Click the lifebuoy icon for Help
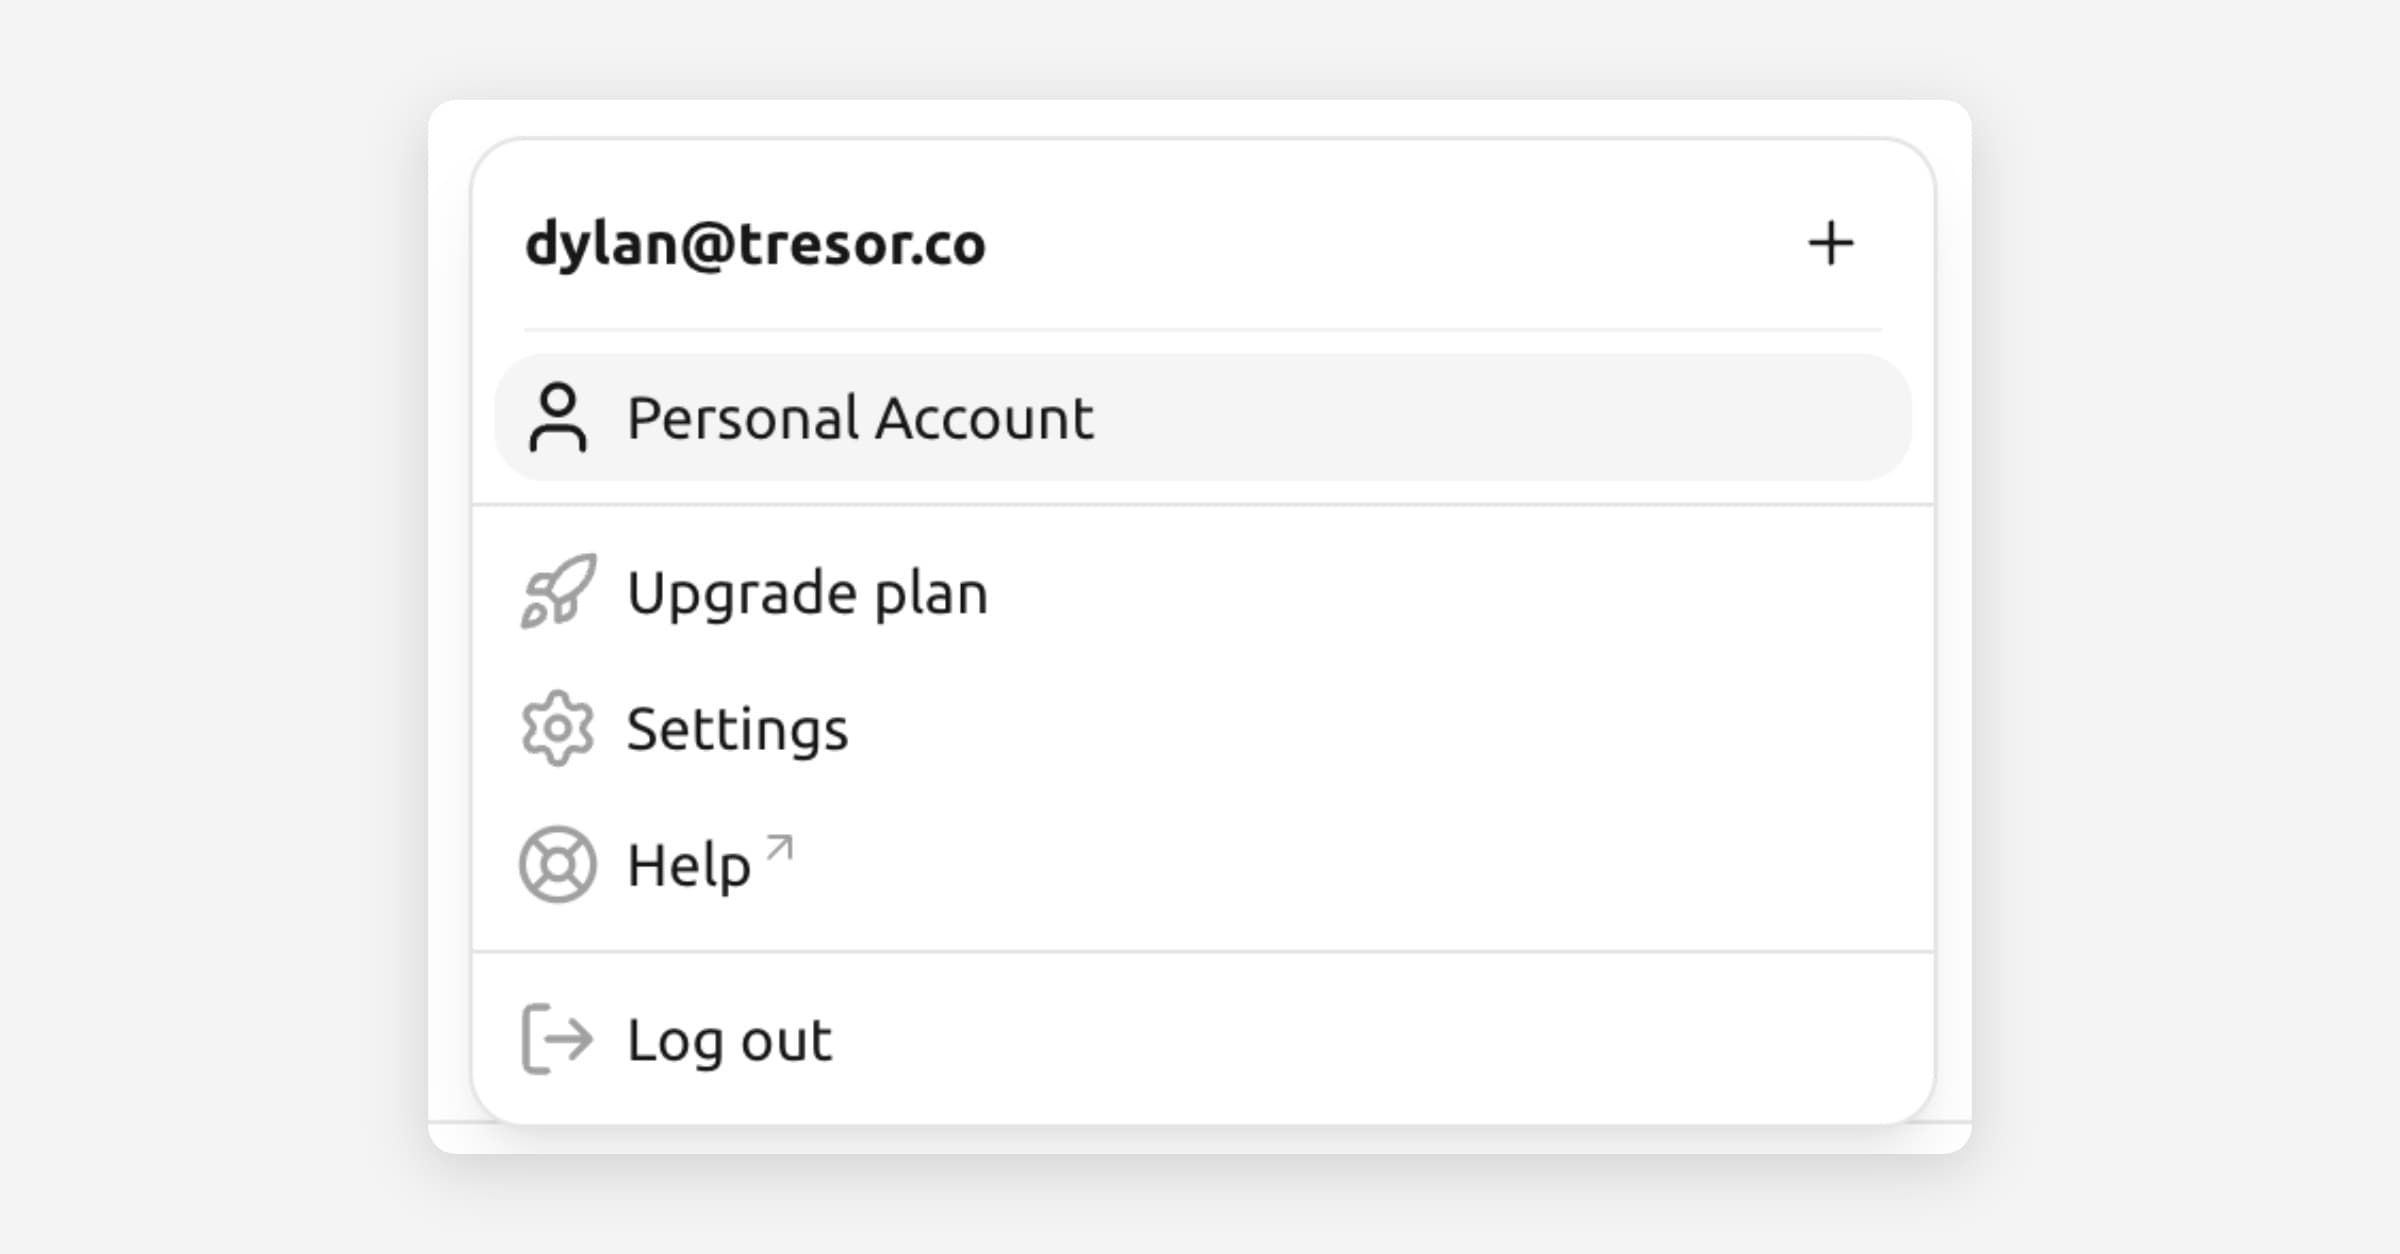This screenshot has width=2400, height=1254. coord(557,864)
